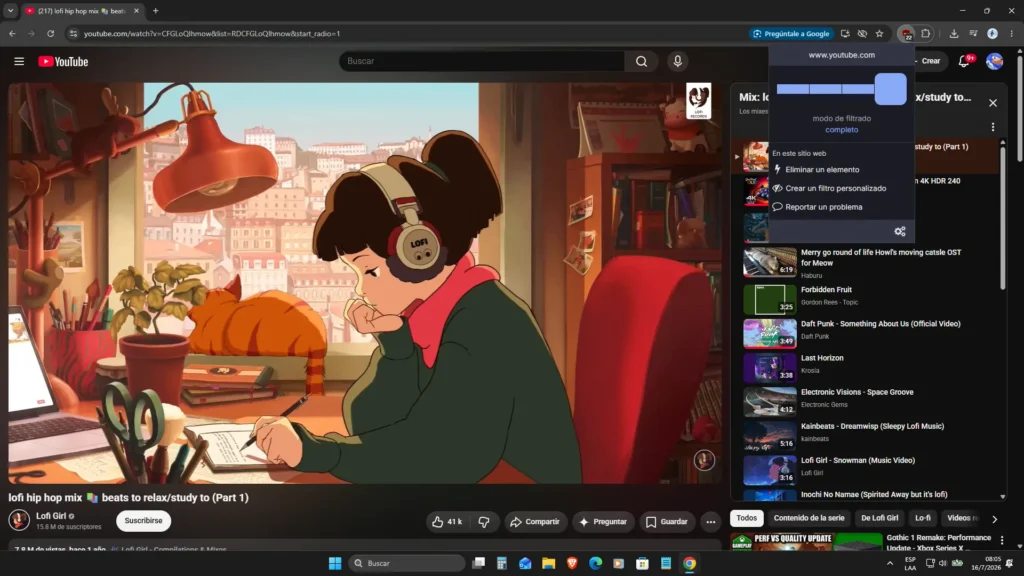Open File Explorer from taskbar
This screenshot has height=576, width=1024.
549,563
